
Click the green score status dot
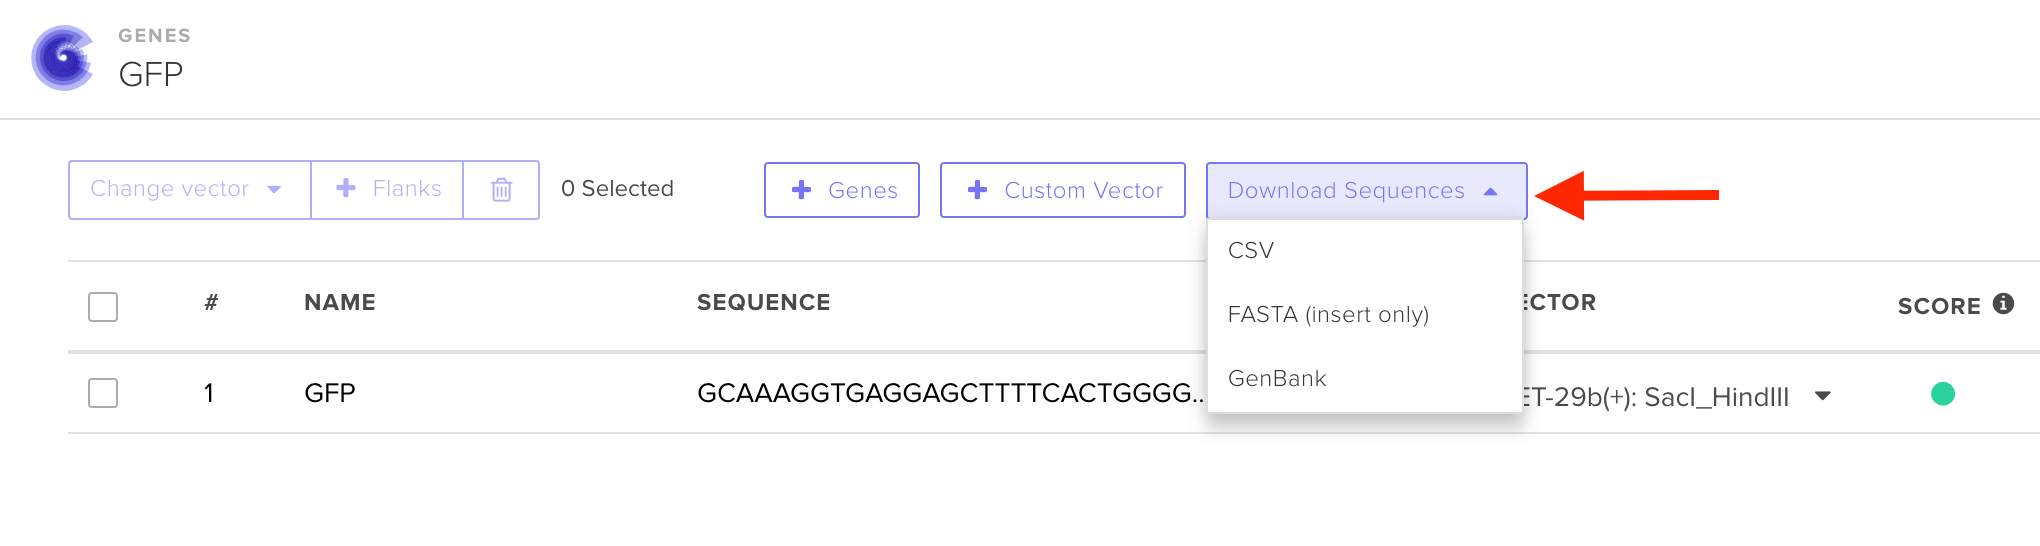pyautogui.click(x=1942, y=394)
